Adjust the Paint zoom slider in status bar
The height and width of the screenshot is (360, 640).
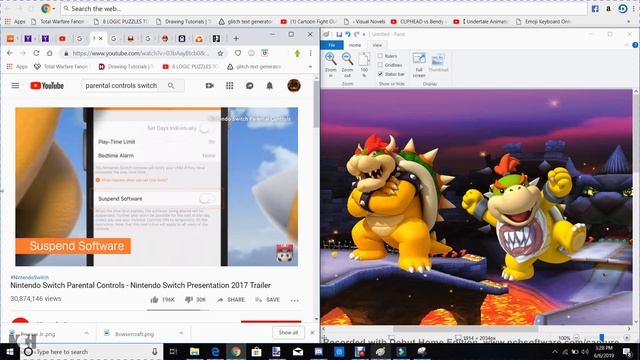(601, 338)
